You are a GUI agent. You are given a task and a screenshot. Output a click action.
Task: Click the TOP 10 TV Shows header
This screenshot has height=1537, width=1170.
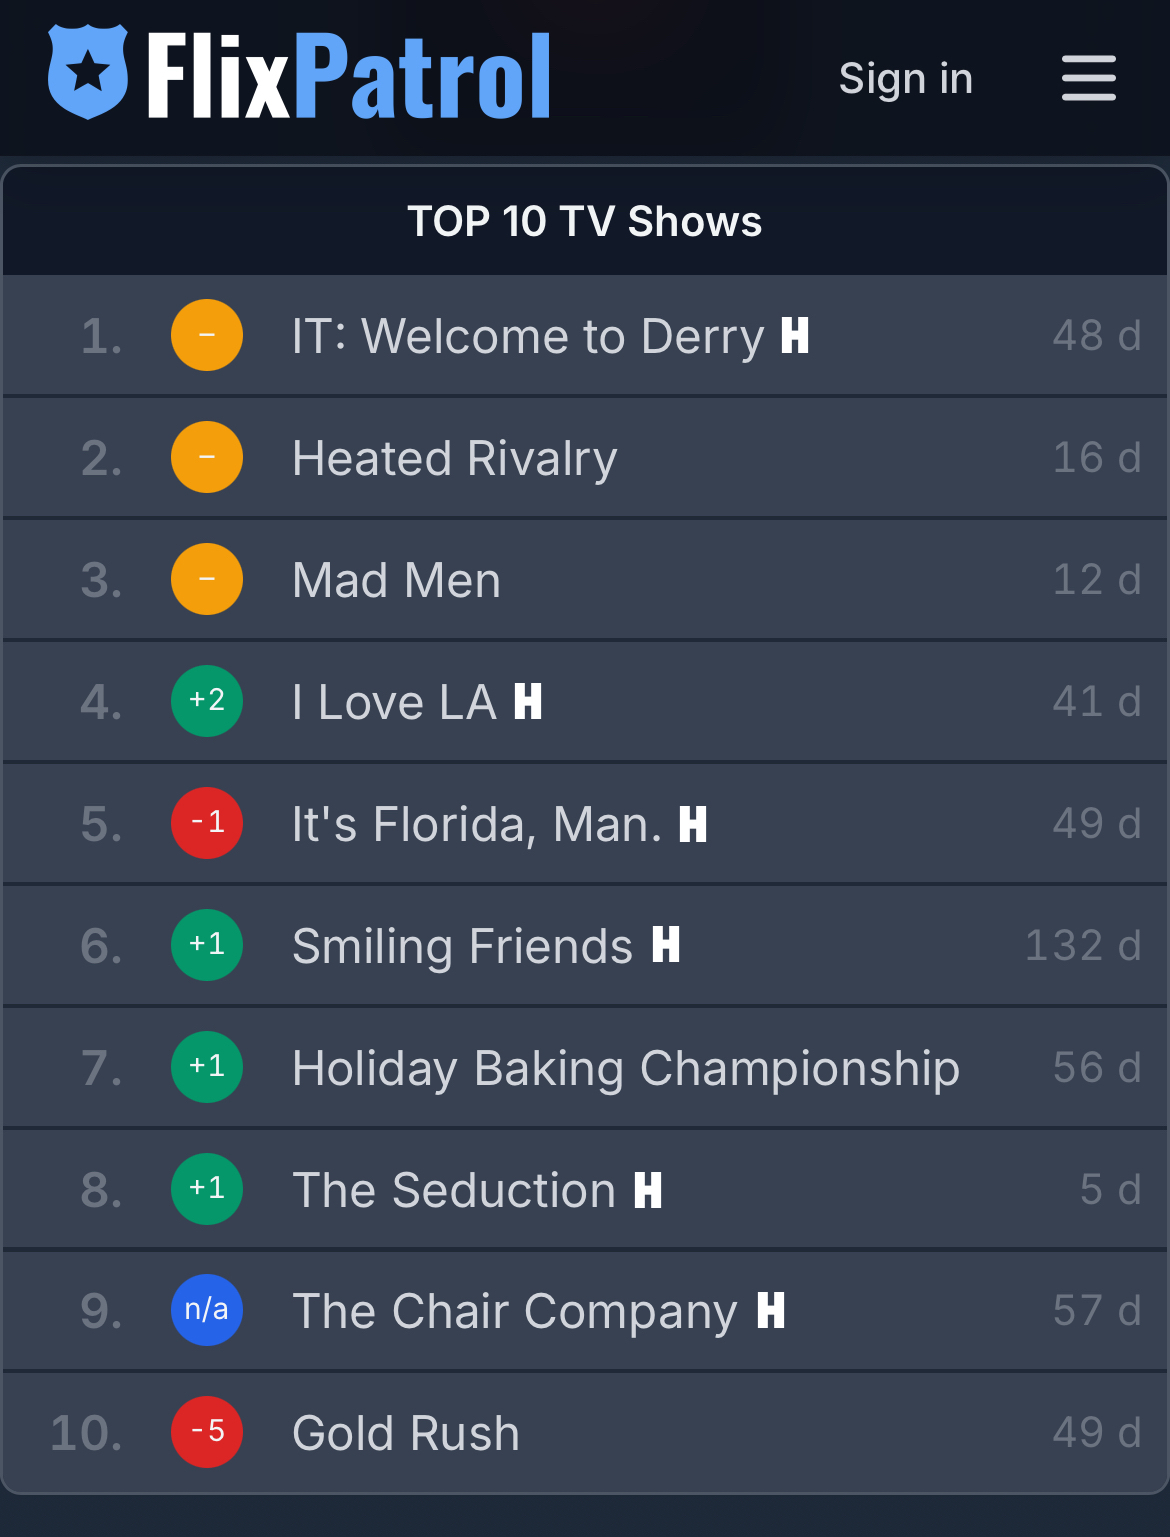(584, 221)
